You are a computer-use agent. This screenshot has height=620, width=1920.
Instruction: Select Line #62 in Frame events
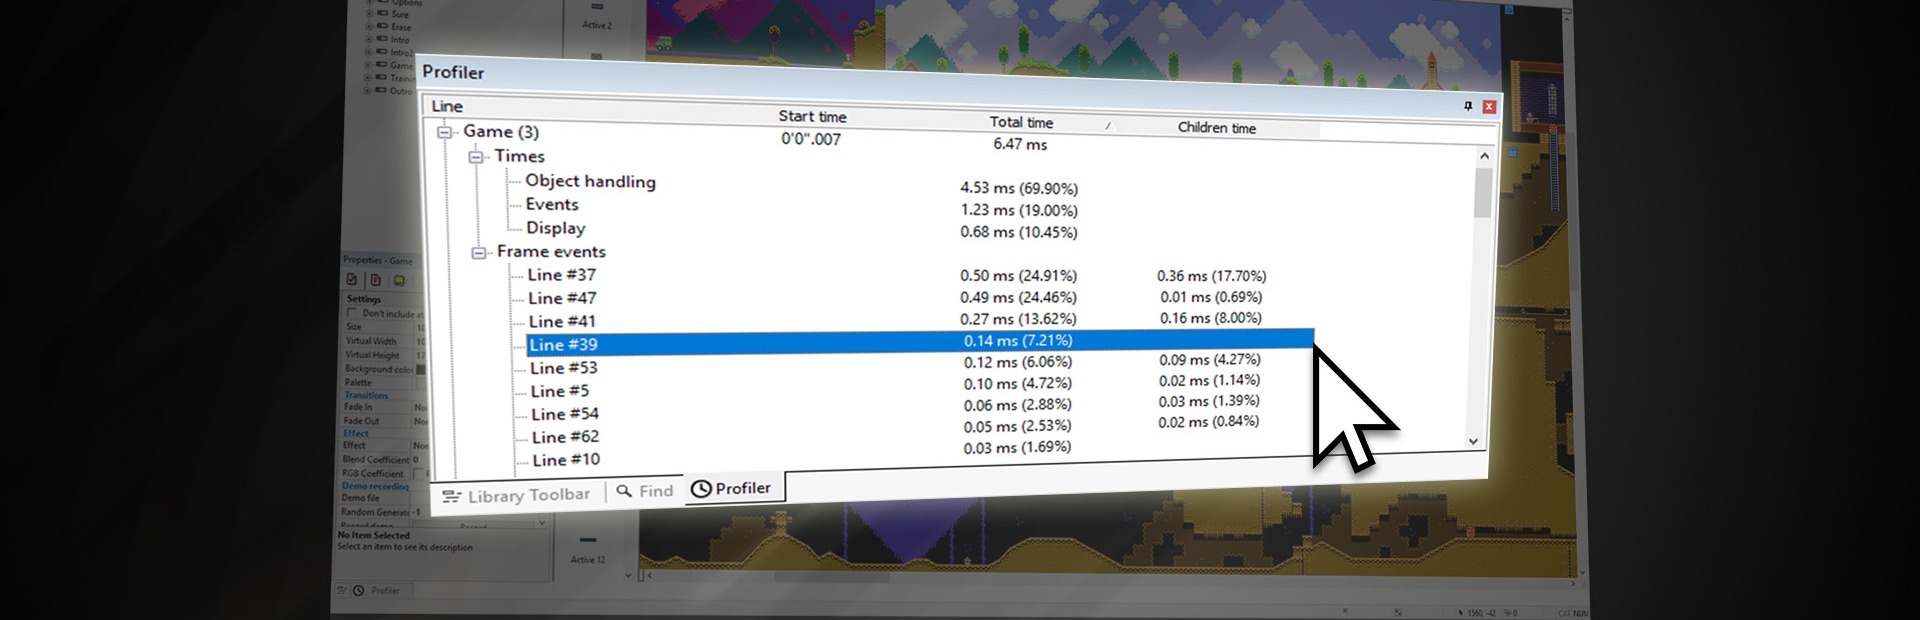pos(566,437)
